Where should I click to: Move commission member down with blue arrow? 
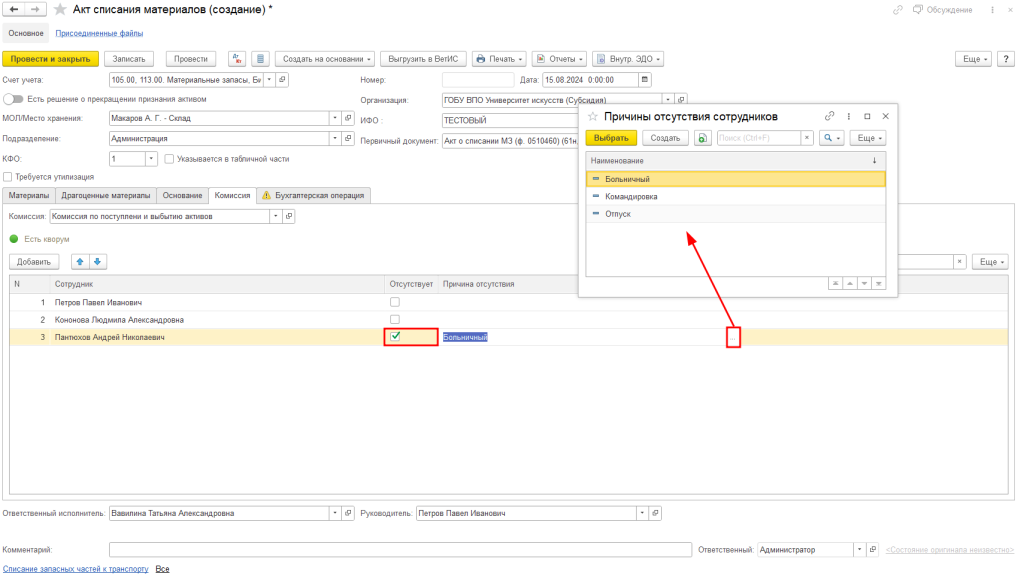97,262
